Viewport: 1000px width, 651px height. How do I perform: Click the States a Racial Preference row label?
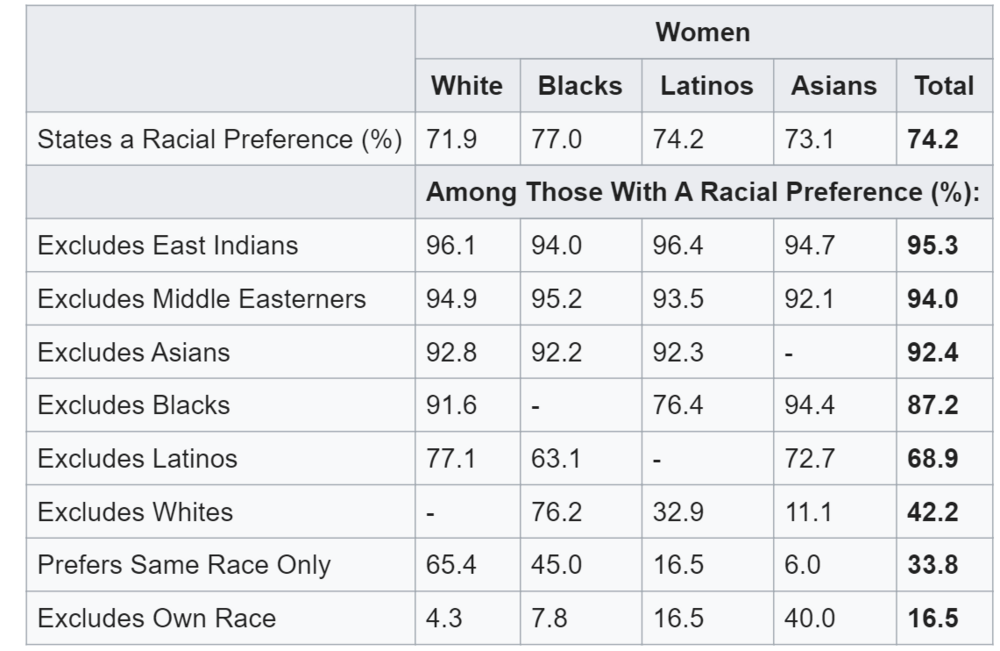(x=219, y=139)
